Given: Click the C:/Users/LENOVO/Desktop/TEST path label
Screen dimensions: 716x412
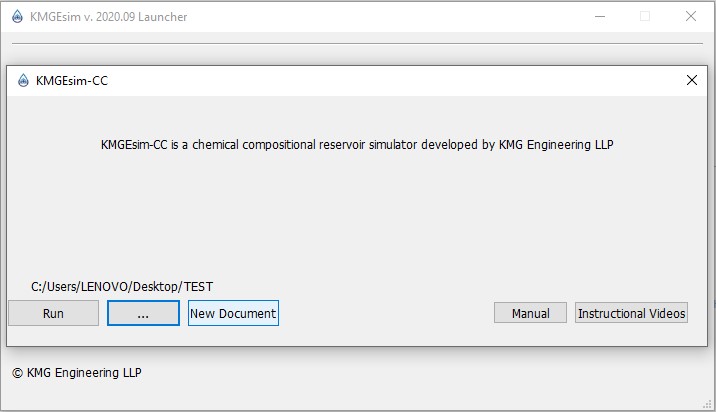Looking at the screenshot, I should pyautogui.click(x=122, y=287).
